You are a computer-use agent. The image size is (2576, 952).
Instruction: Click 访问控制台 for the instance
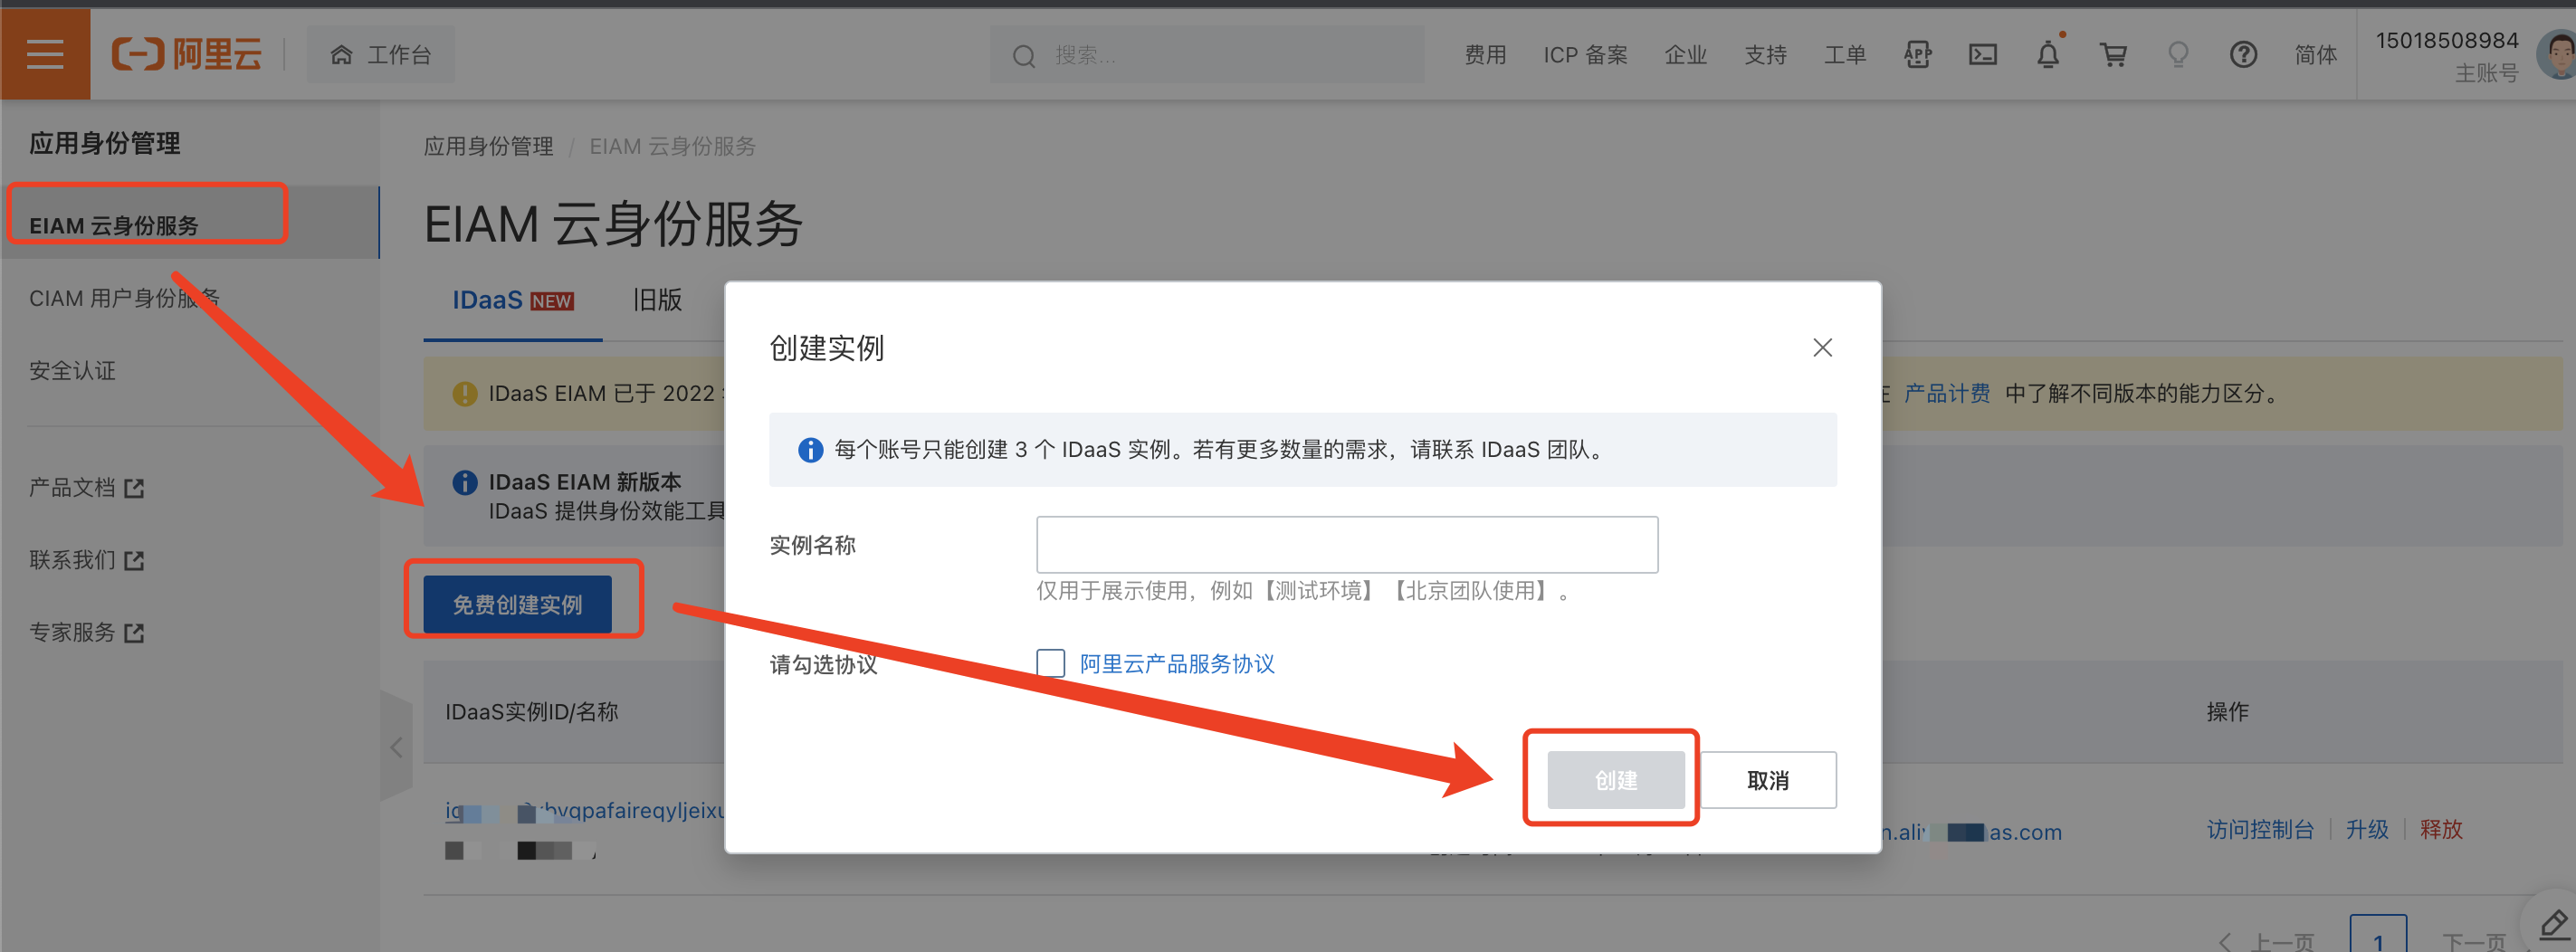[x=2259, y=829]
